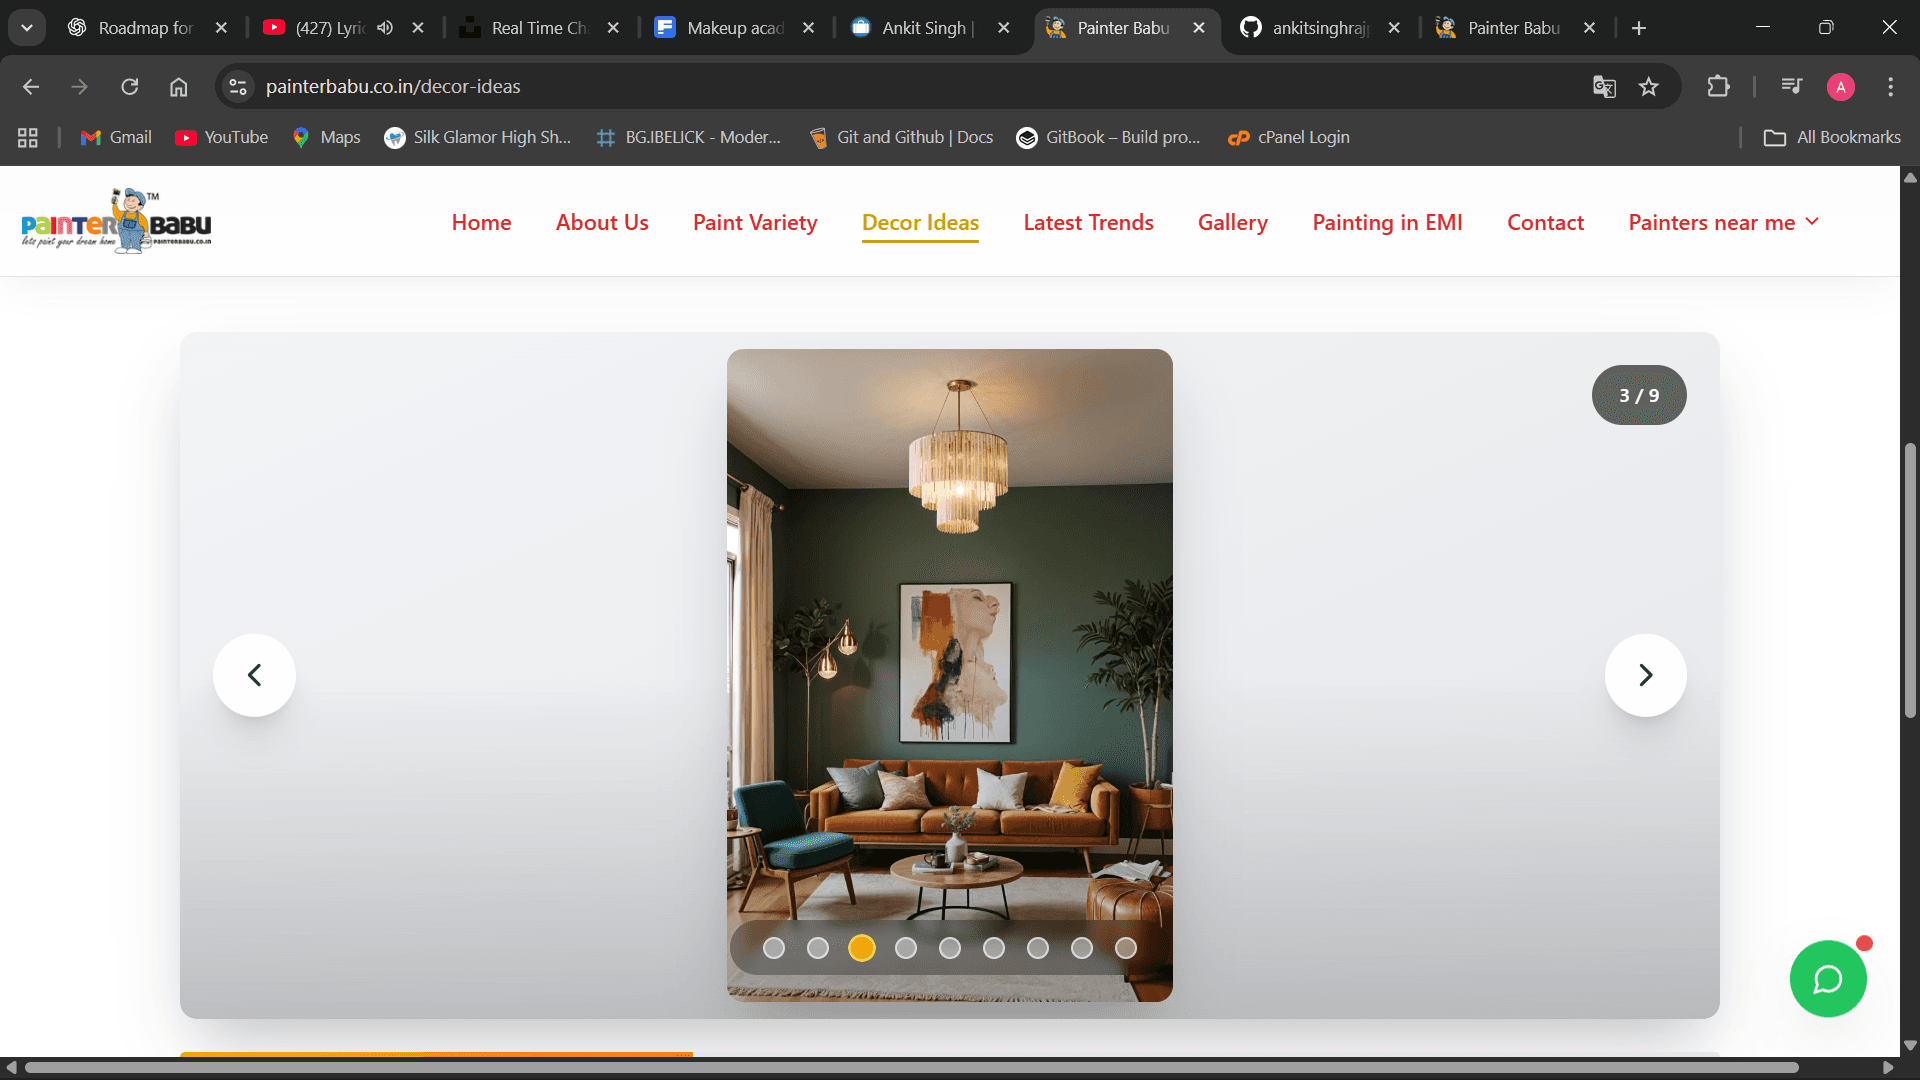Select the fifth carousel dot
This screenshot has height=1080, width=1920.
pyautogui.click(x=949, y=948)
